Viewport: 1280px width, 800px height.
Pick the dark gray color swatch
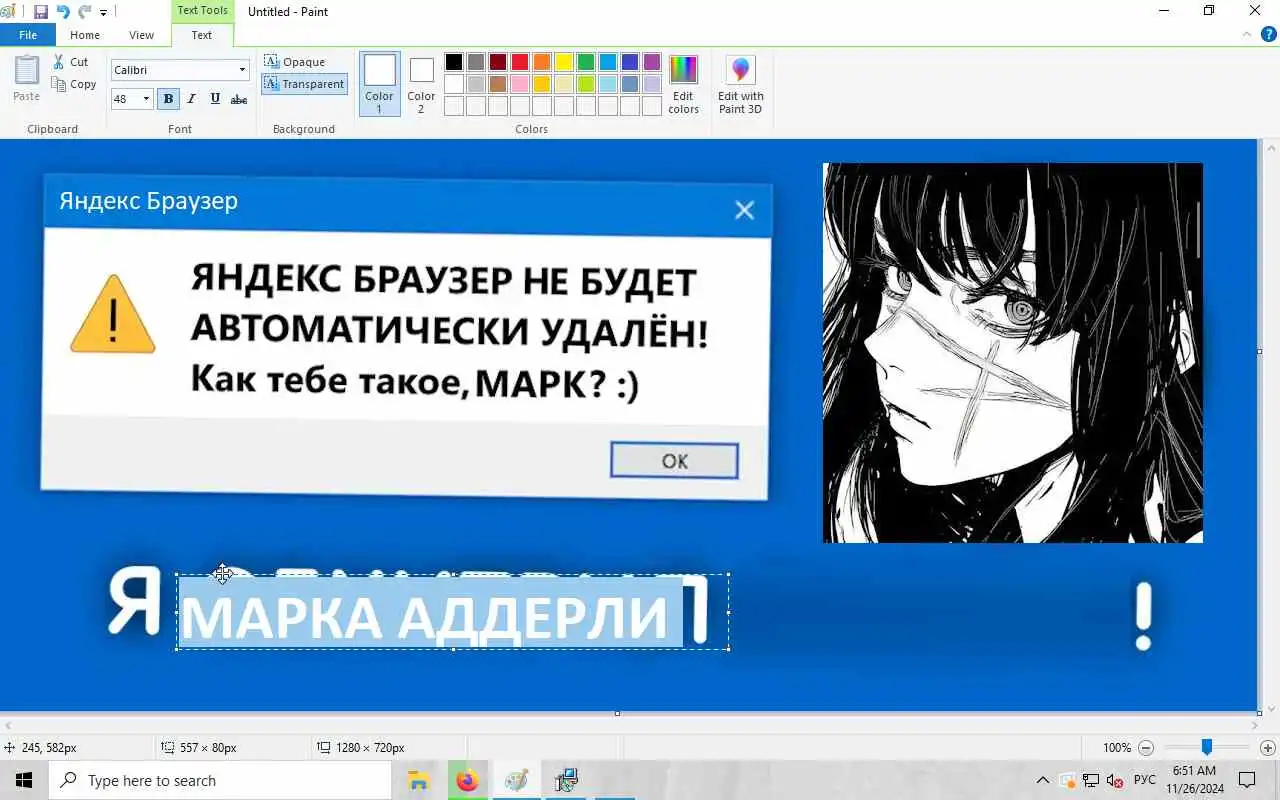(x=476, y=62)
